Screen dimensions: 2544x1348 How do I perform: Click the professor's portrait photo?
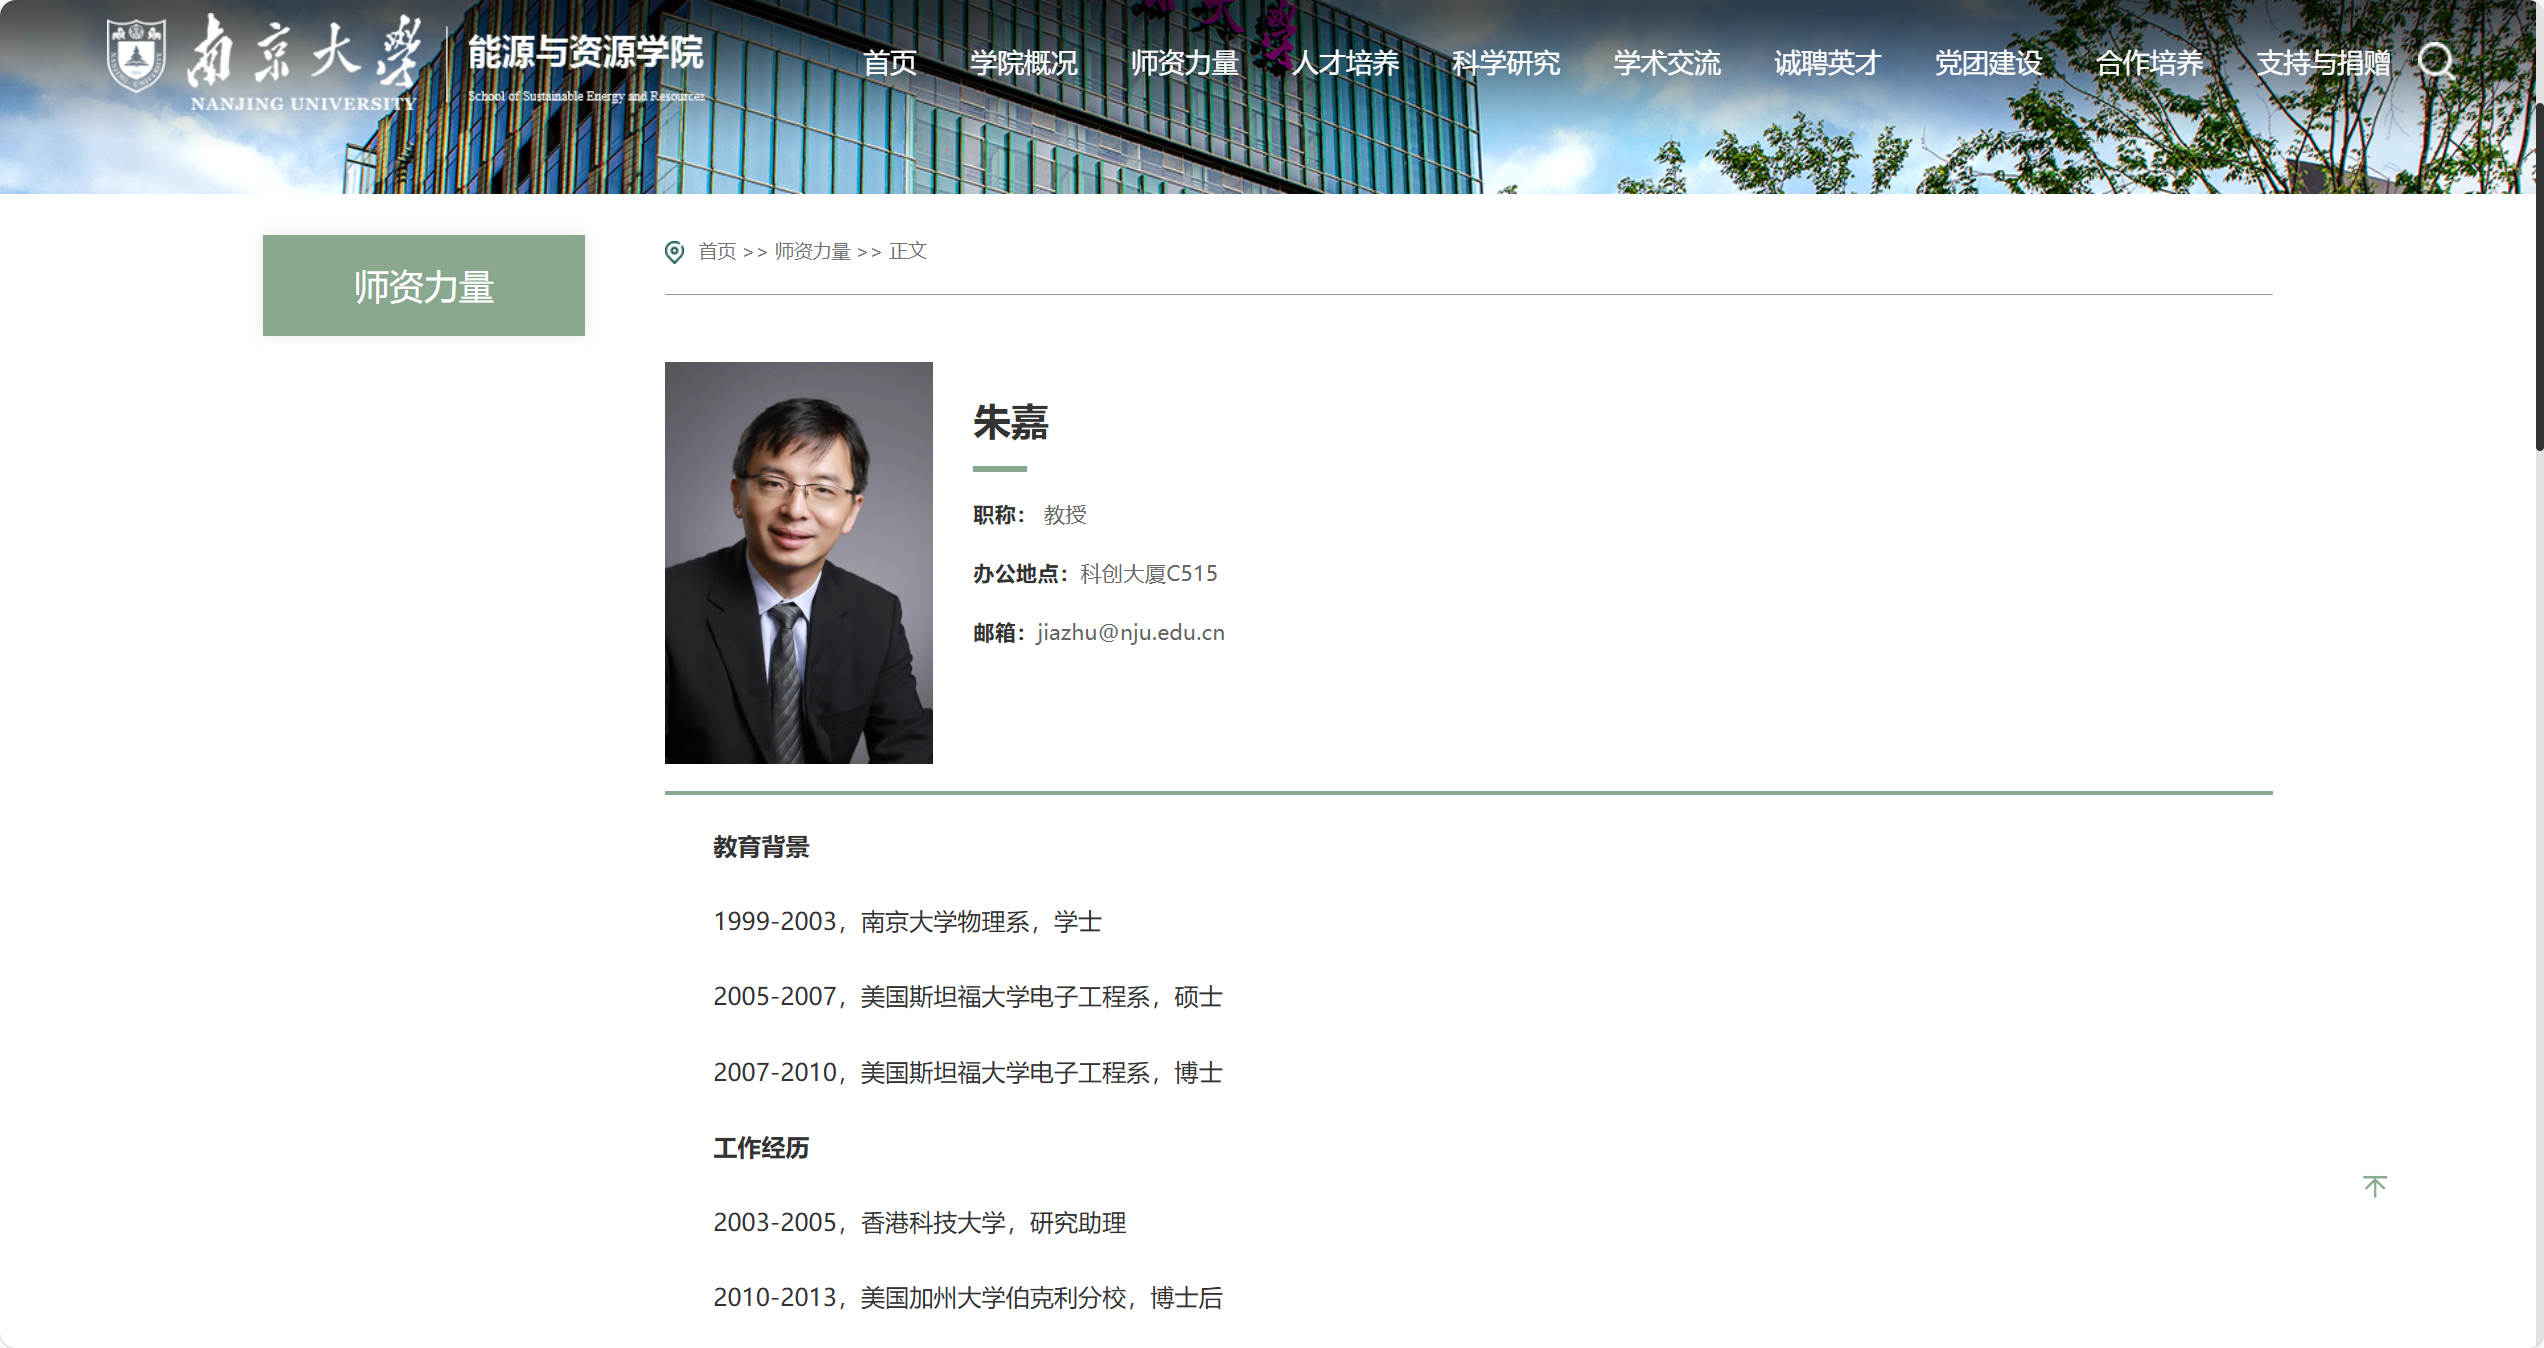pos(798,563)
